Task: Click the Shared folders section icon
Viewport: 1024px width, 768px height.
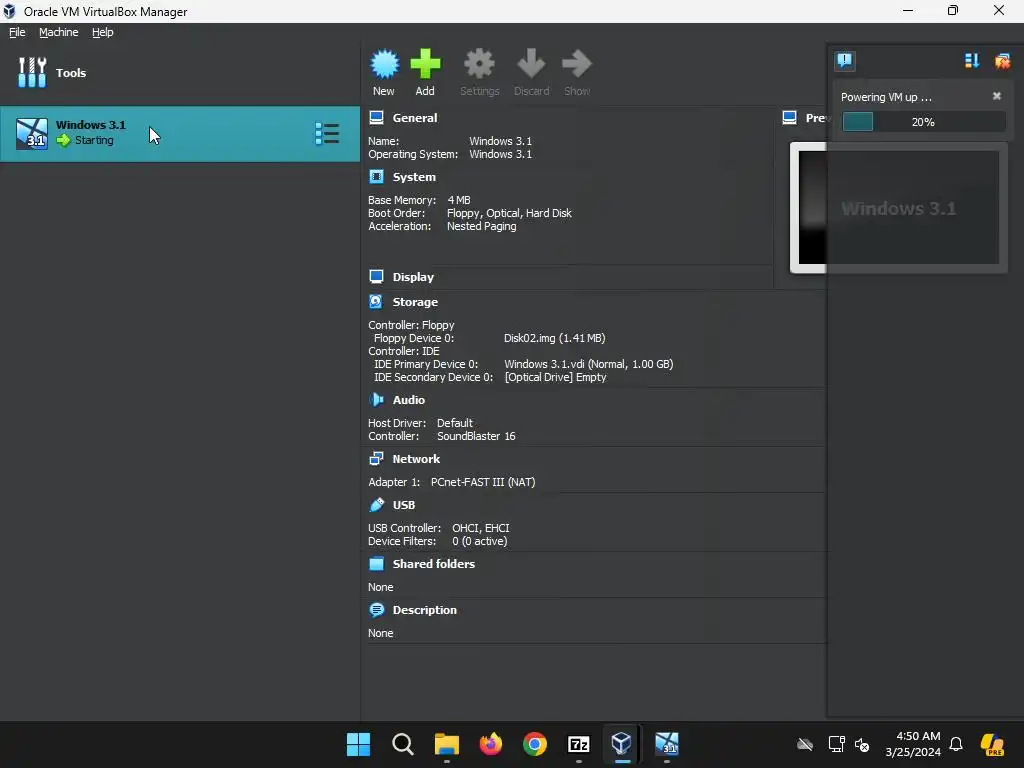Action: pyautogui.click(x=376, y=564)
